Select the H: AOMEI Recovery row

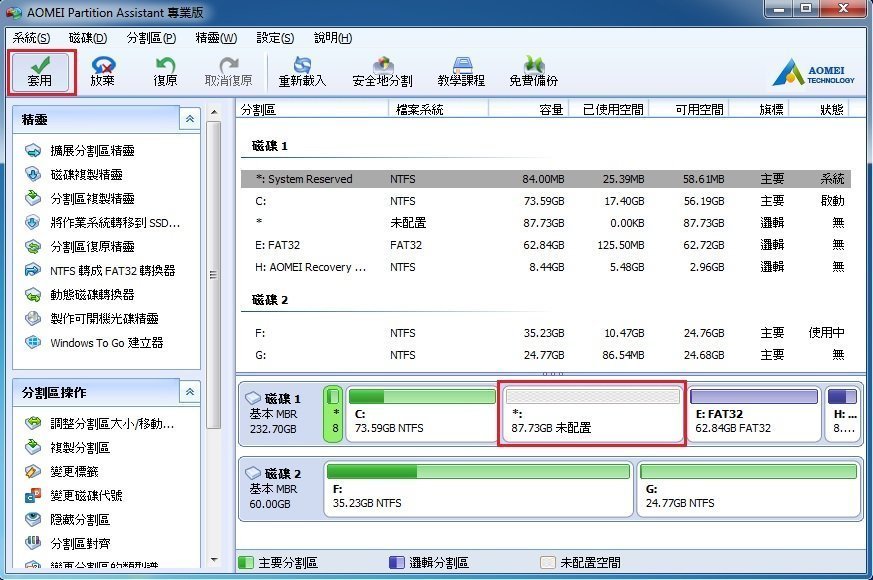[546, 267]
